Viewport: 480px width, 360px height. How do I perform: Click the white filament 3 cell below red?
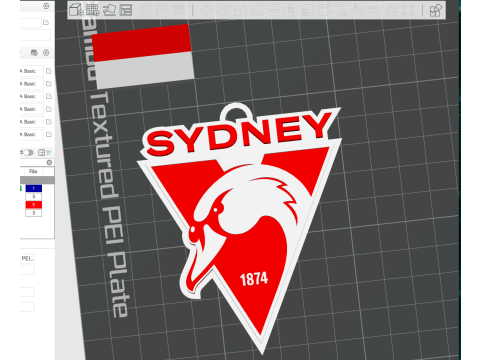[x=34, y=213]
